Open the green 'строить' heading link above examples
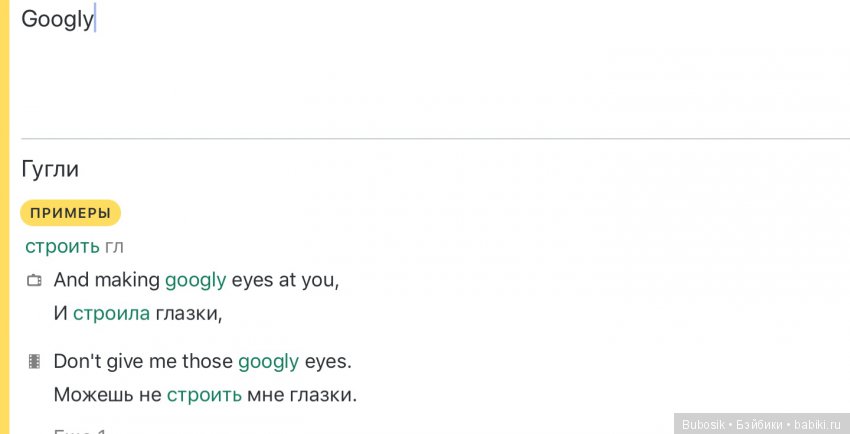 (x=62, y=246)
